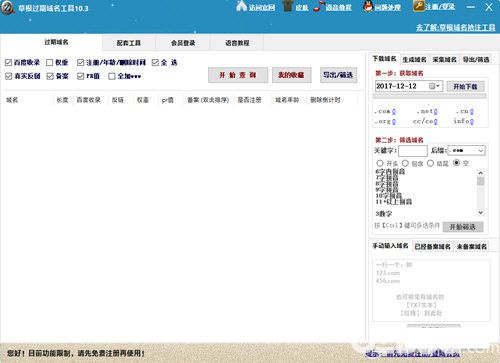This screenshot has width=500, height=363.
Task: Select the 手动输入域名 tab
Action: (390, 246)
